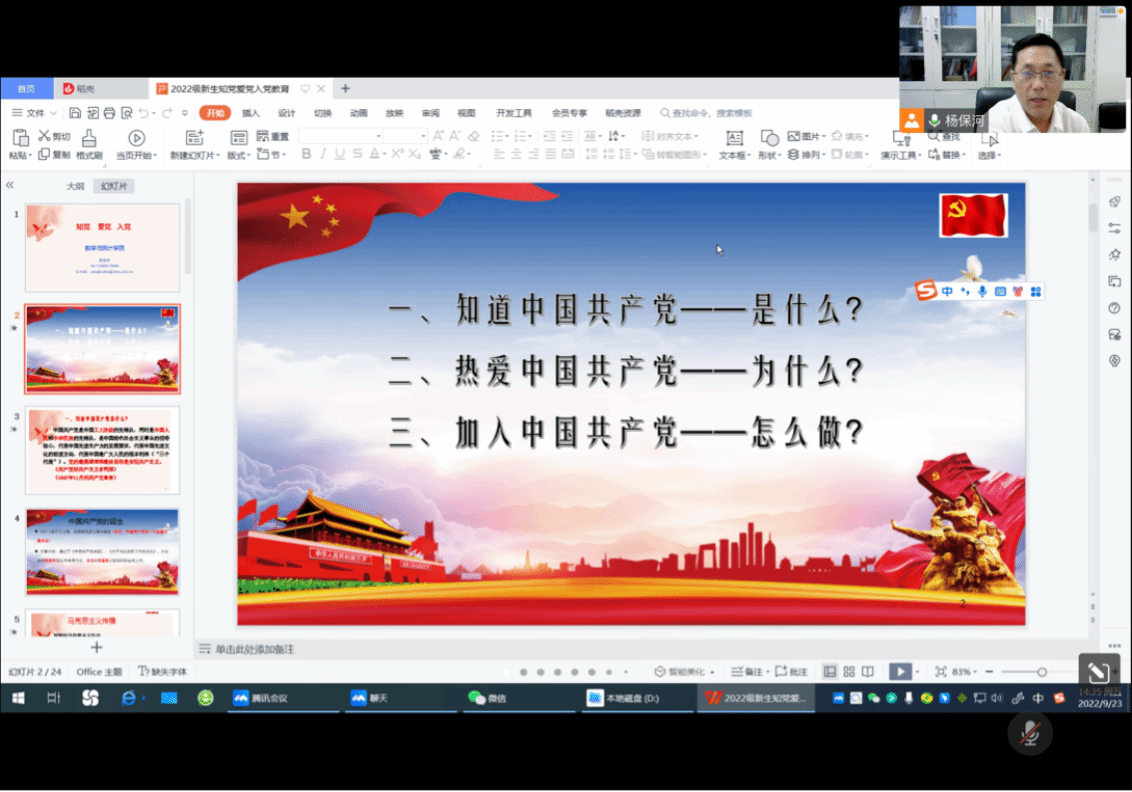Click the zoom slider handle
This screenshot has width=1132, height=792.
point(1042,672)
